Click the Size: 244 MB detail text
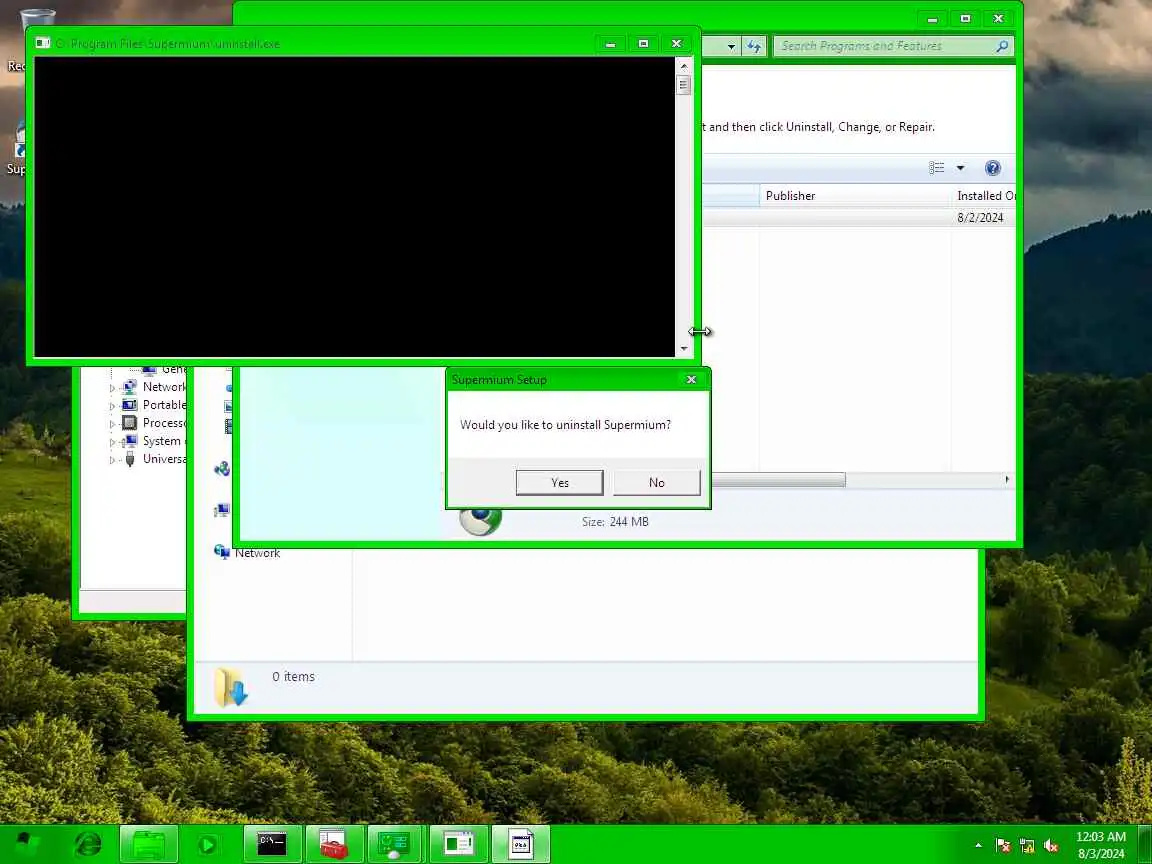 pyautogui.click(x=615, y=522)
